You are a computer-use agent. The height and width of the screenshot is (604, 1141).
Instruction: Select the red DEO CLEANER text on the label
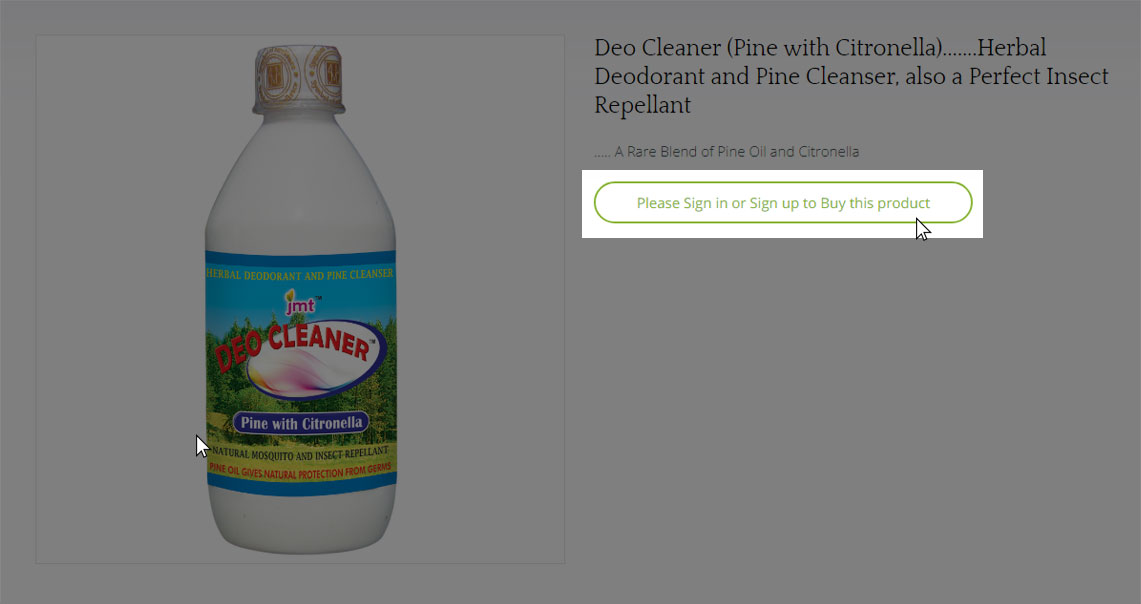295,346
